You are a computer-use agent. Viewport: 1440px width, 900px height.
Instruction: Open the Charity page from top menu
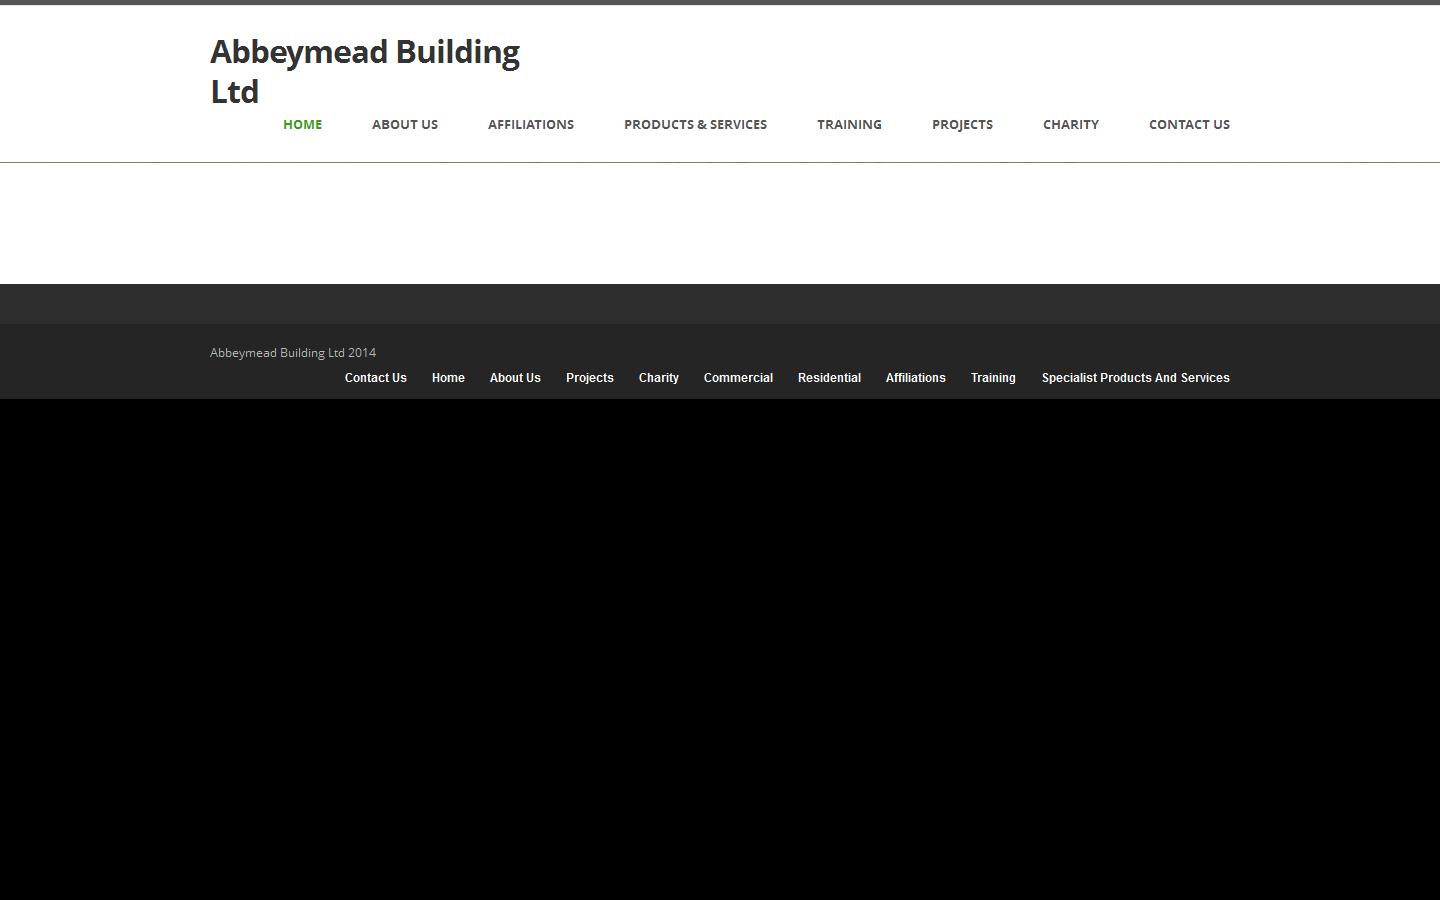point(1070,124)
